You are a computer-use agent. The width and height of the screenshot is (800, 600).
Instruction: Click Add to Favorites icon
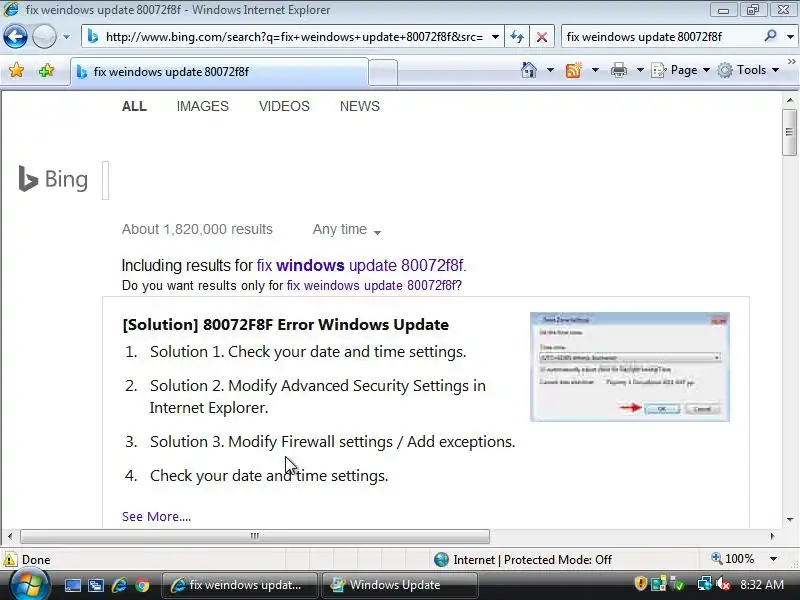[46, 70]
